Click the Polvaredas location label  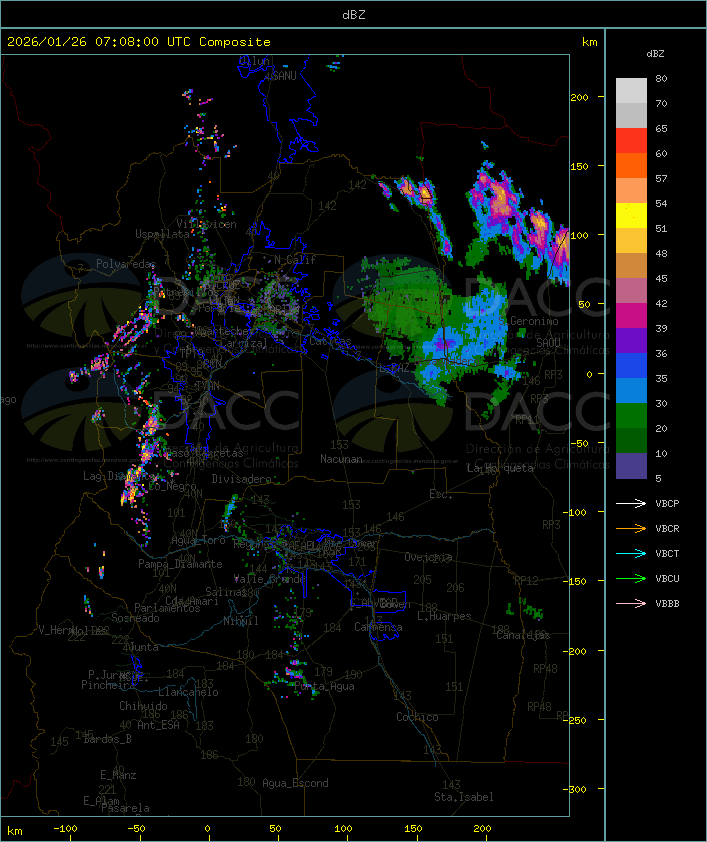click(x=126, y=264)
